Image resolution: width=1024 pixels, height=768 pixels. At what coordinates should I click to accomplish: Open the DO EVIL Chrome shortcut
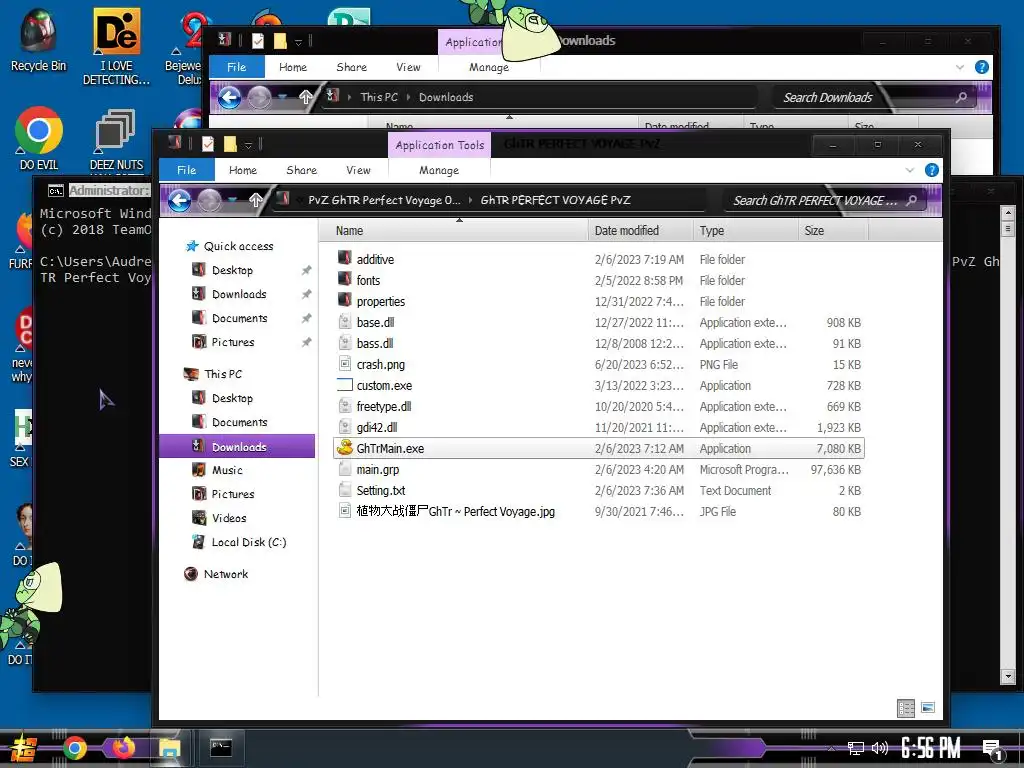(39, 138)
